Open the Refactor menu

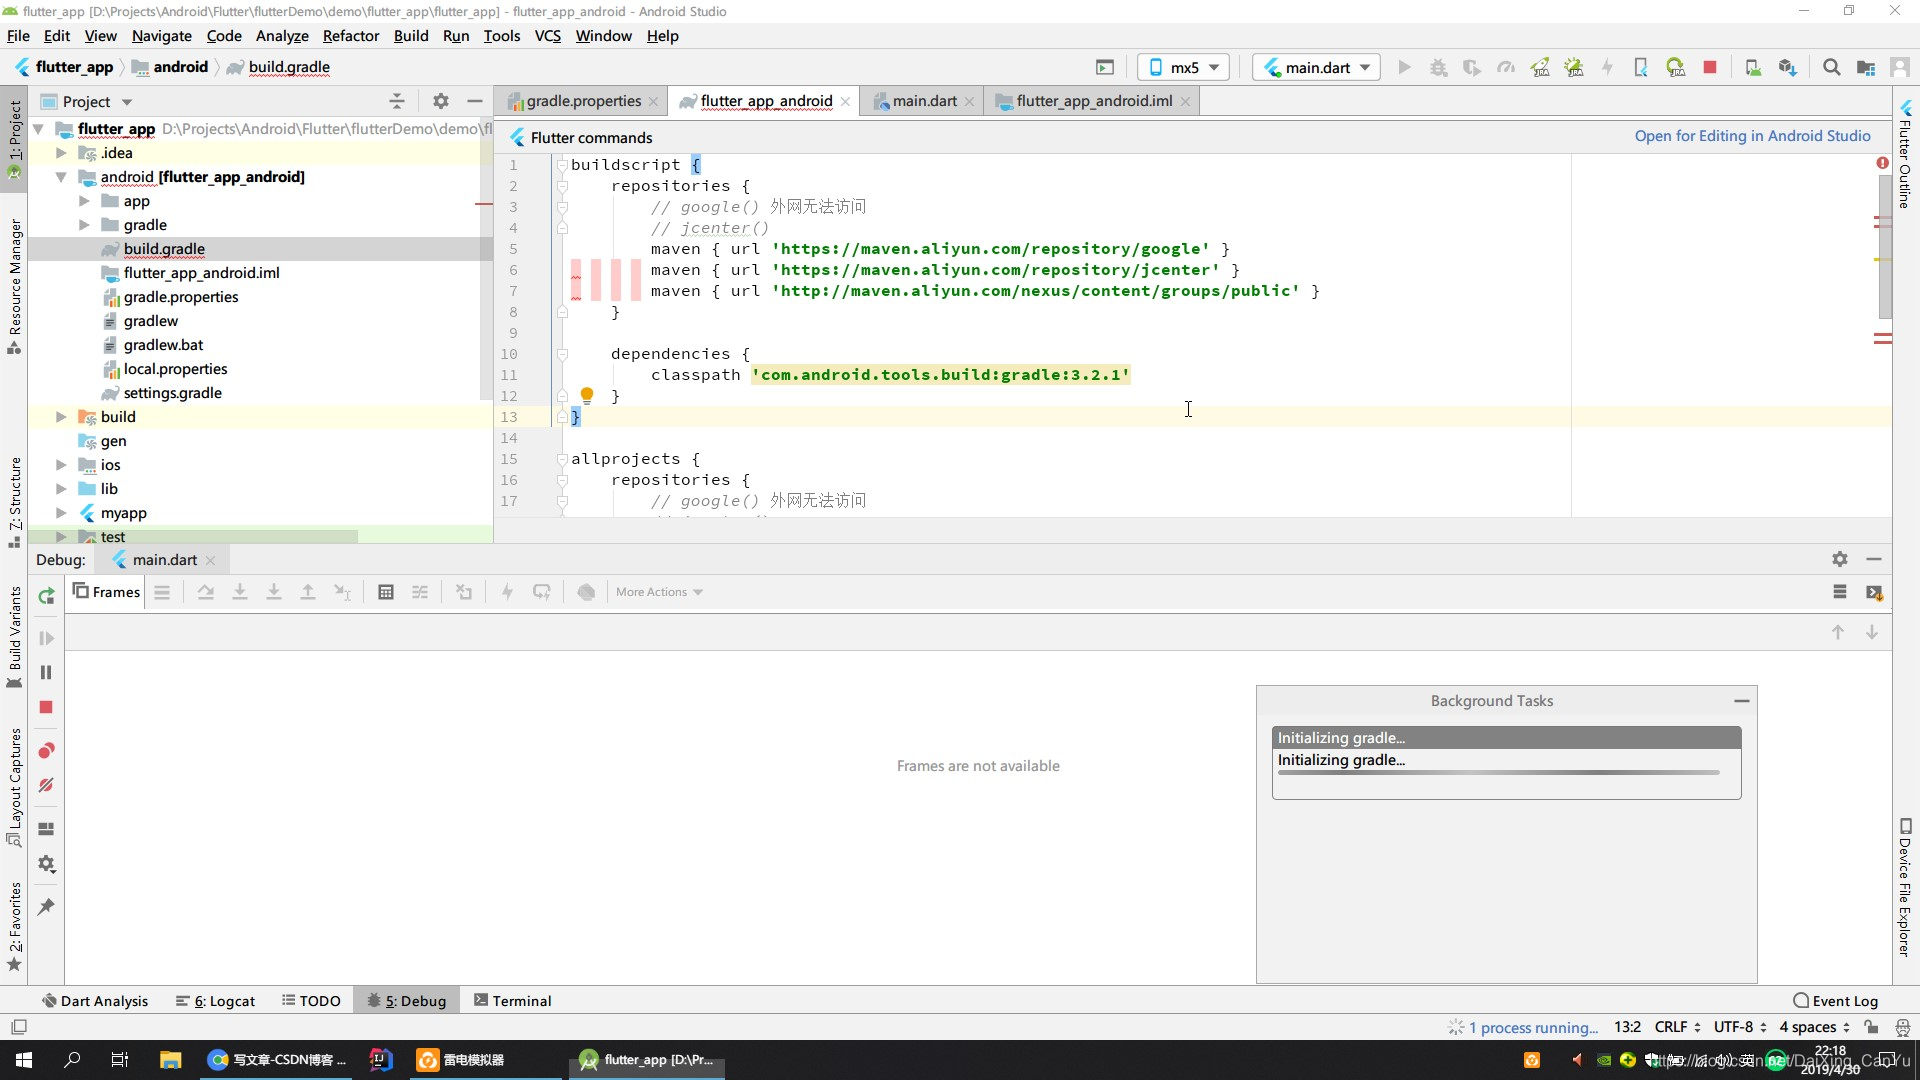click(350, 36)
